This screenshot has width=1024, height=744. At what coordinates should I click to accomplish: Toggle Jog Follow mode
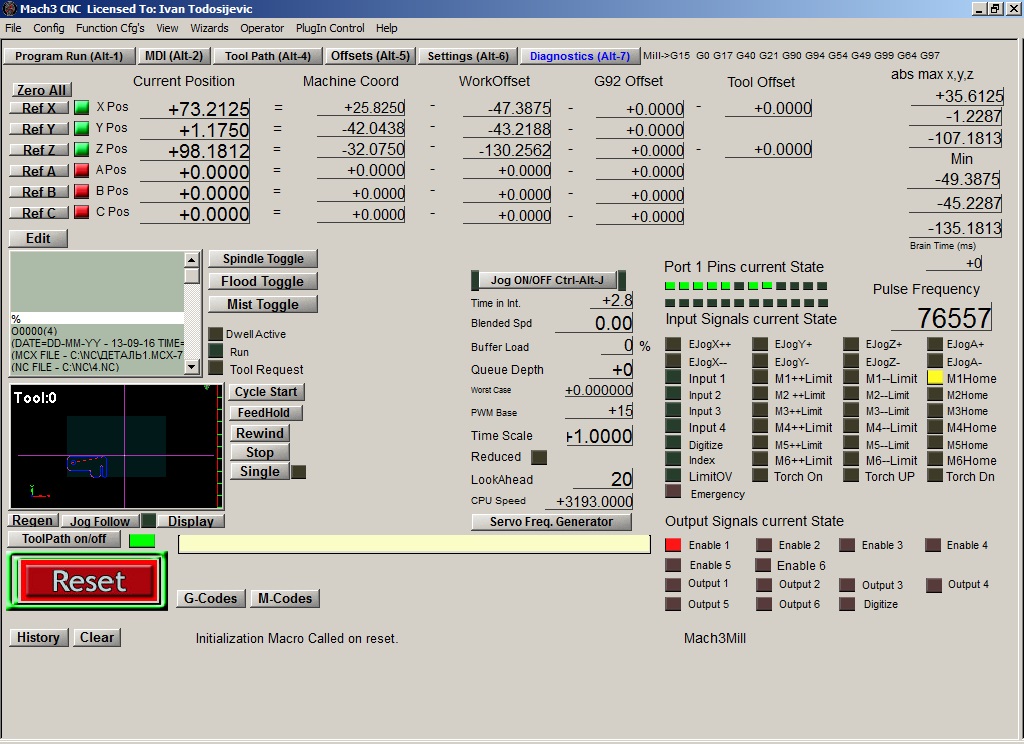tap(100, 521)
